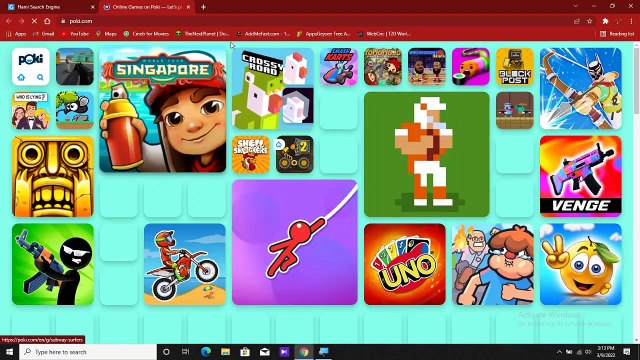Open the basketball players game icon
The height and width of the screenshot is (360, 640).
tap(427, 67)
